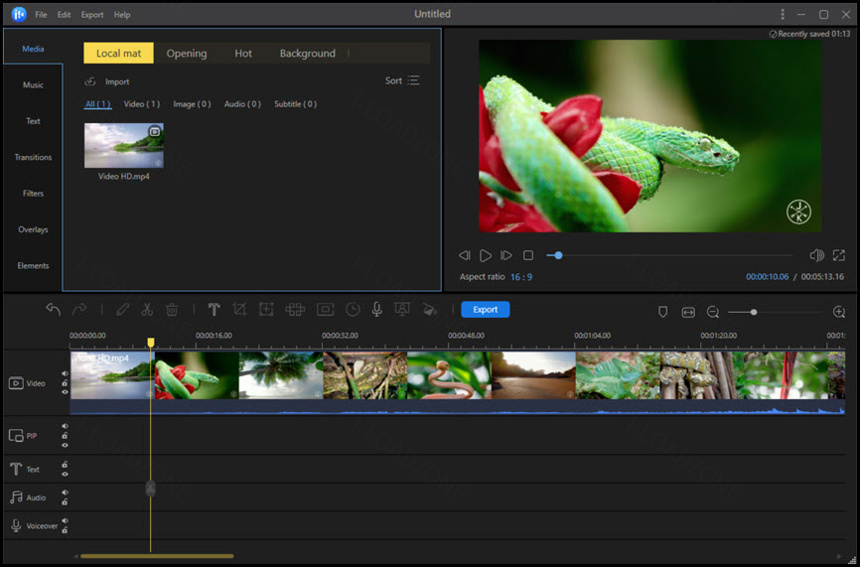Add a marker with shield icon
Screen dimensions: 860x567
[663, 312]
